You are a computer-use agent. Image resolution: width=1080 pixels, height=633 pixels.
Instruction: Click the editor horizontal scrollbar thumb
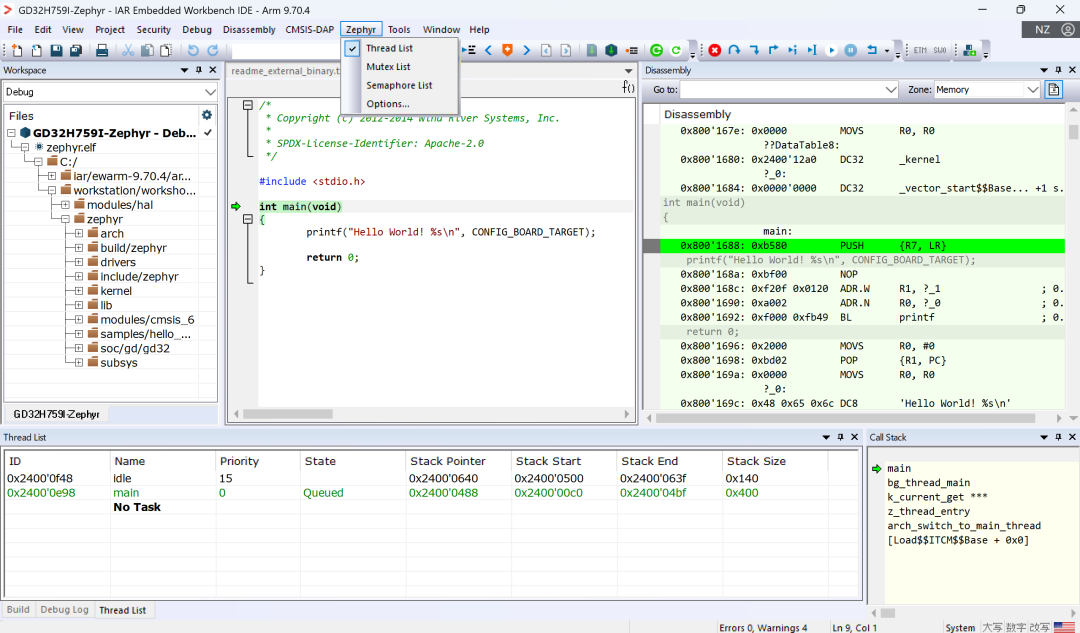[288, 414]
